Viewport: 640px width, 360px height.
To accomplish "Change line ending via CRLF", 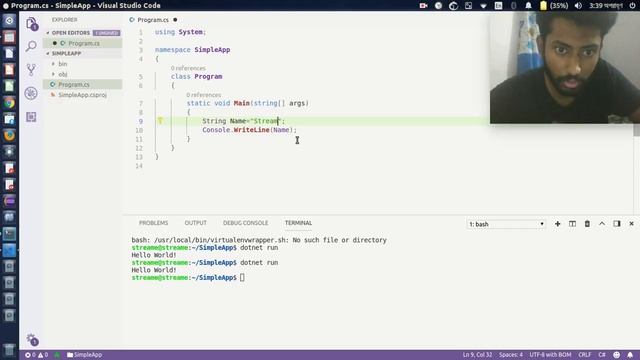I will click(584, 355).
